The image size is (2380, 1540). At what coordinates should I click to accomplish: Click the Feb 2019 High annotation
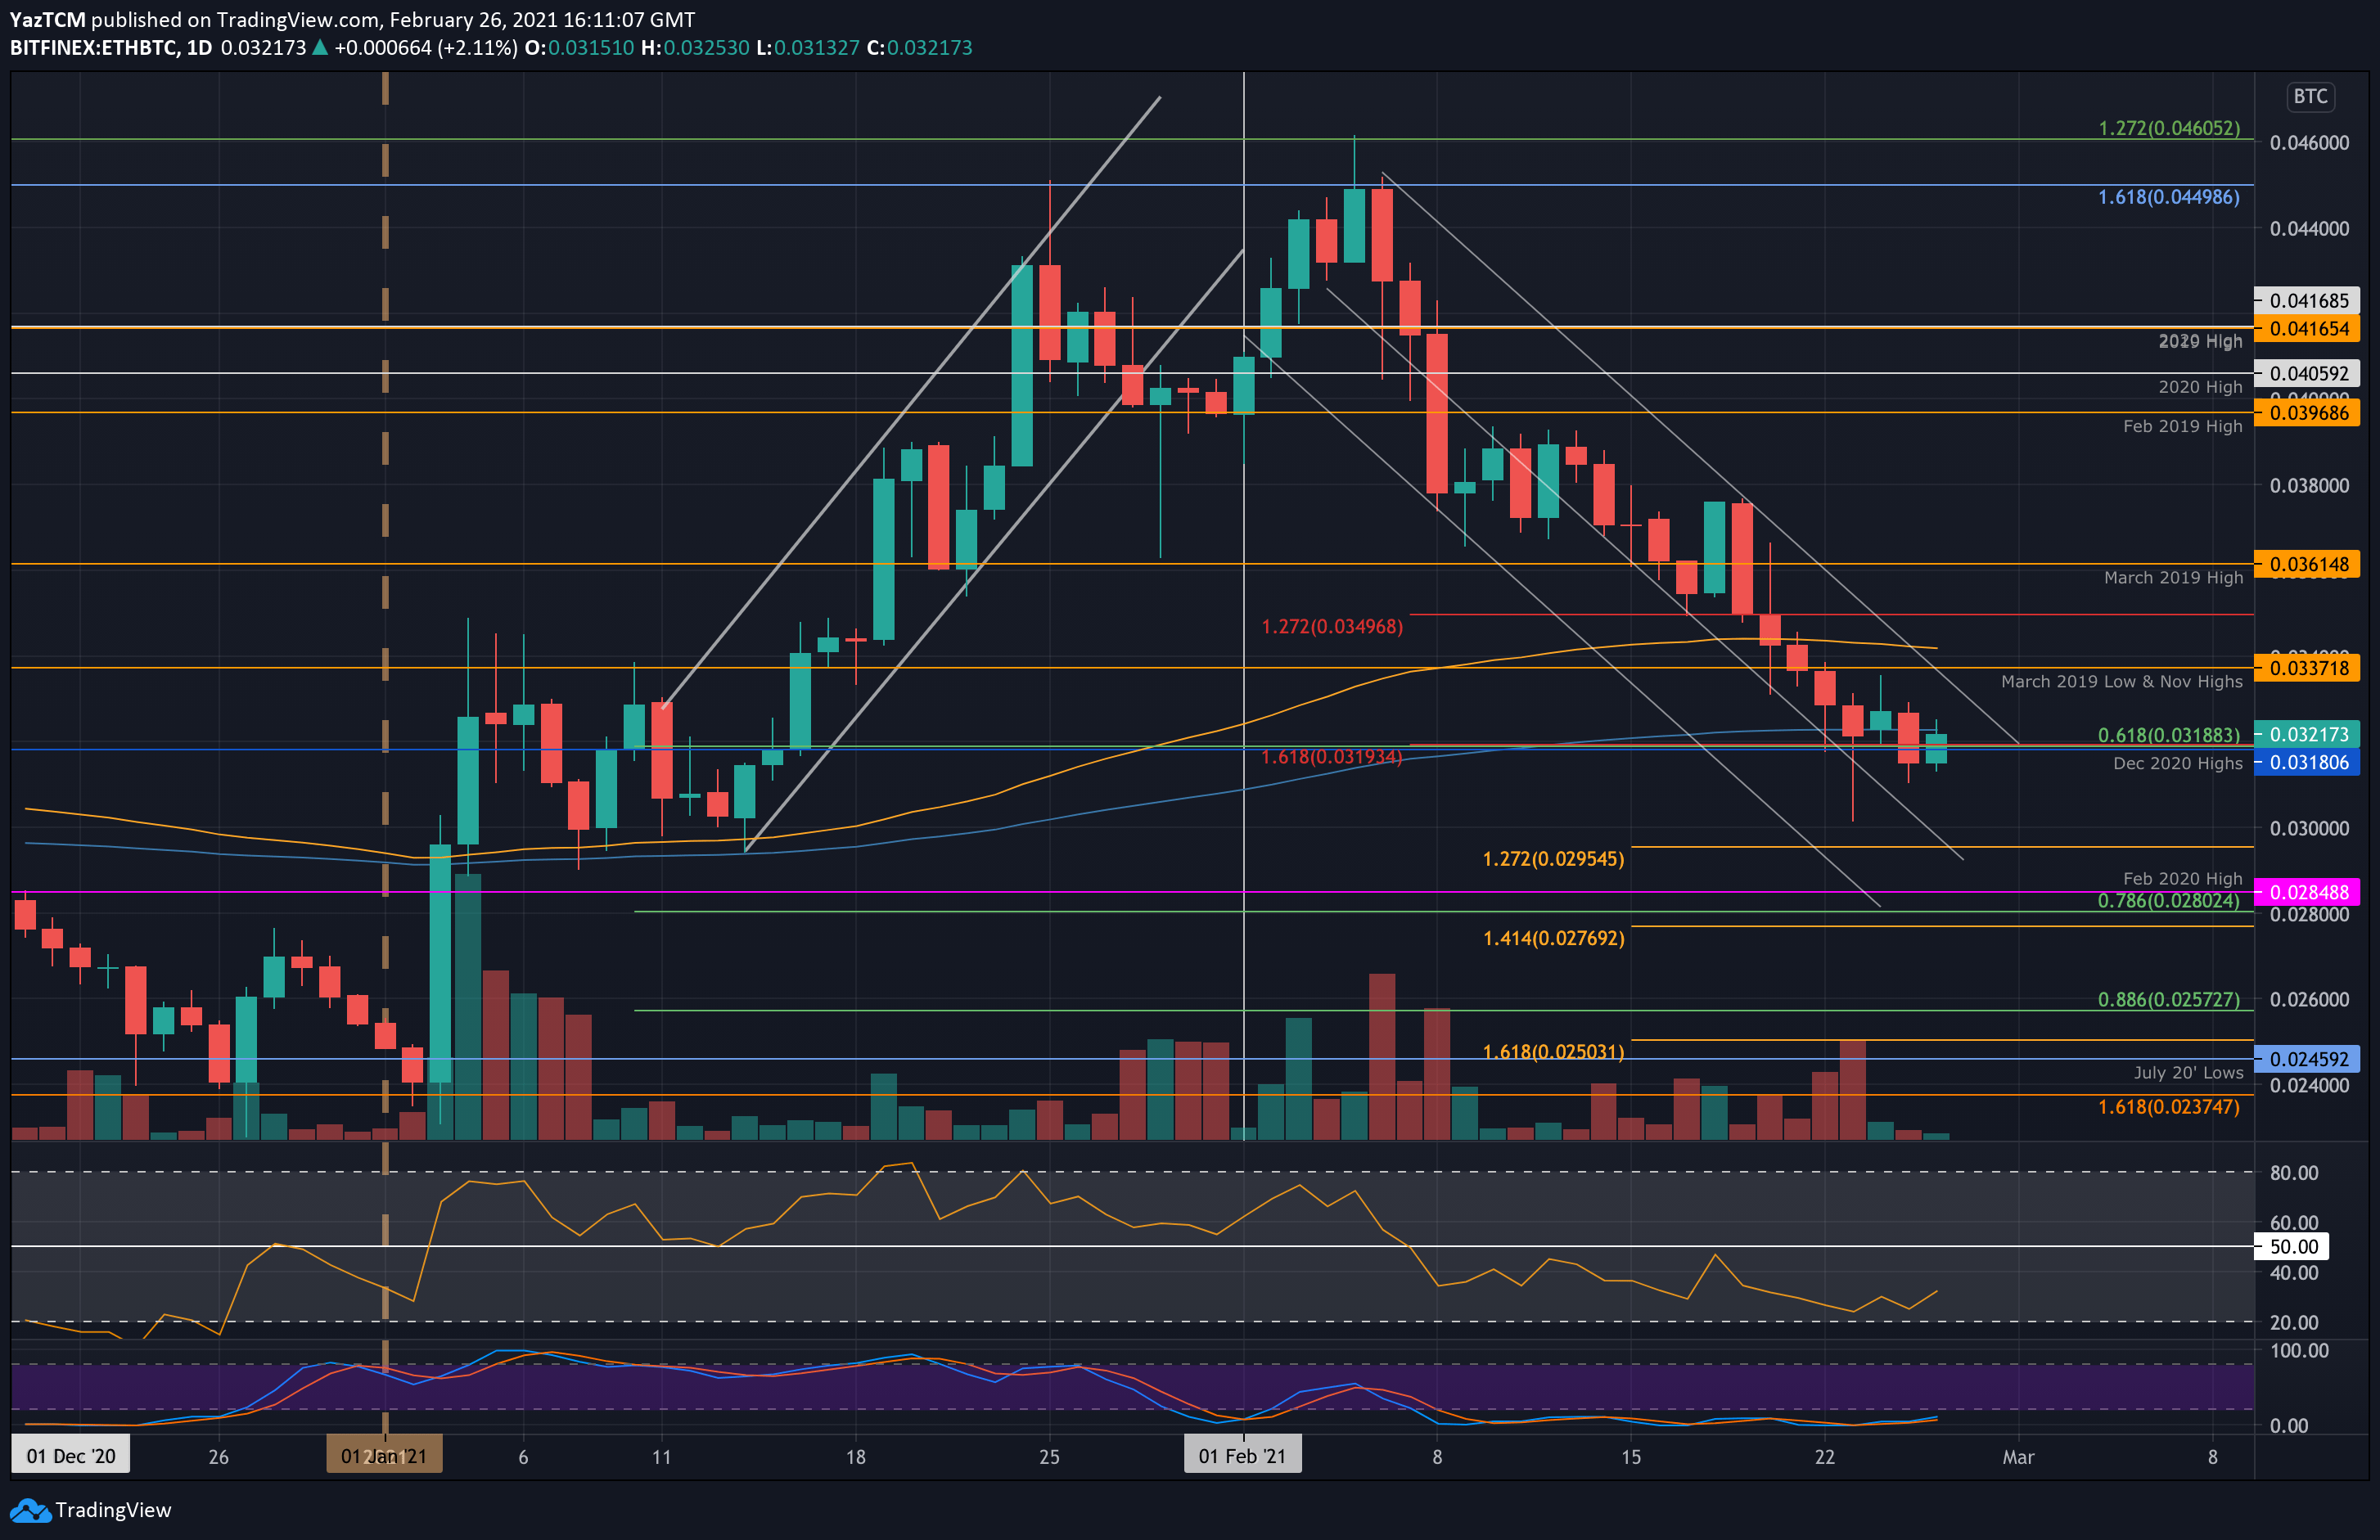pyautogui.click(x=2182, y=426)
